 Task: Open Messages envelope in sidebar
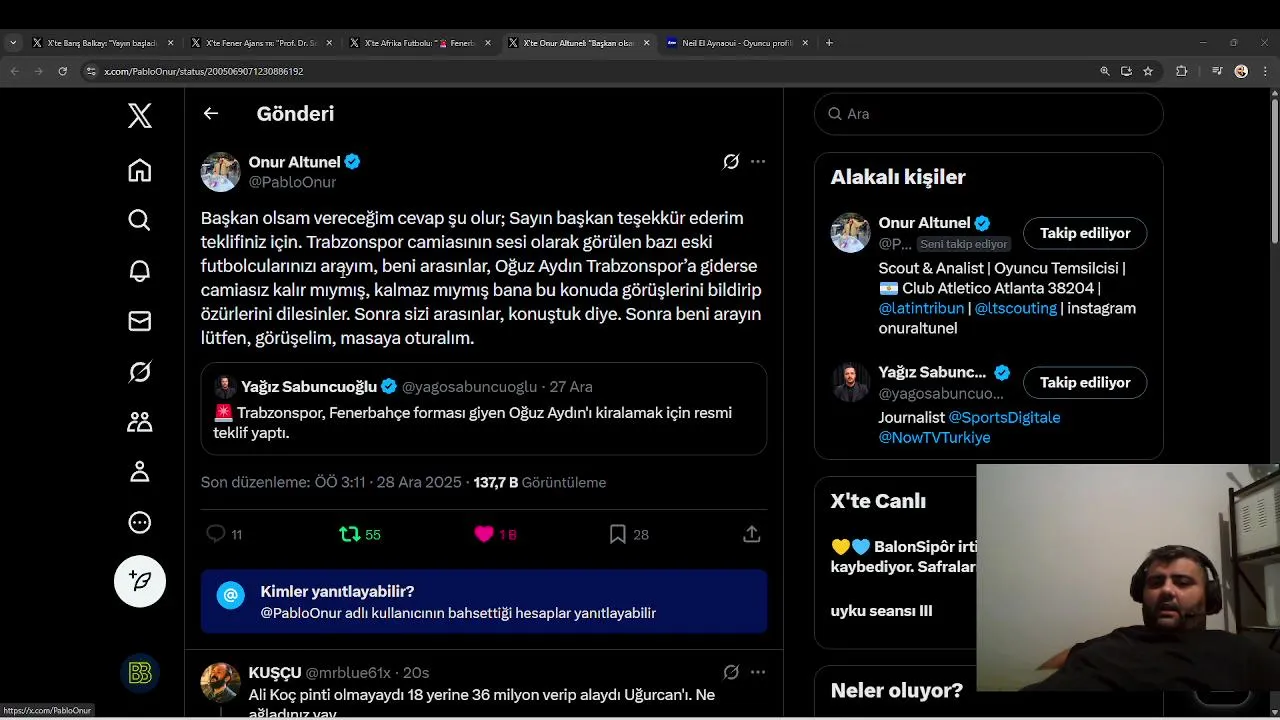pos(140,321)
